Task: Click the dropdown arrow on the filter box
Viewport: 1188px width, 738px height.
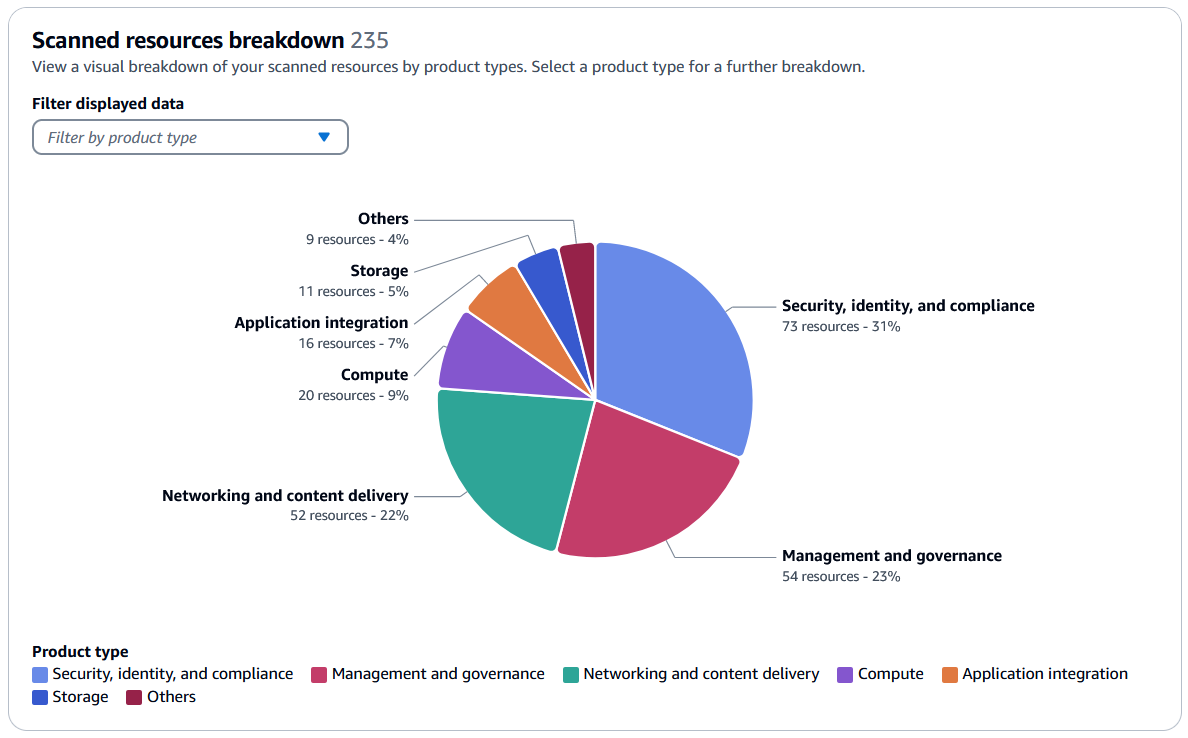Action: click(x=324, y=137)
